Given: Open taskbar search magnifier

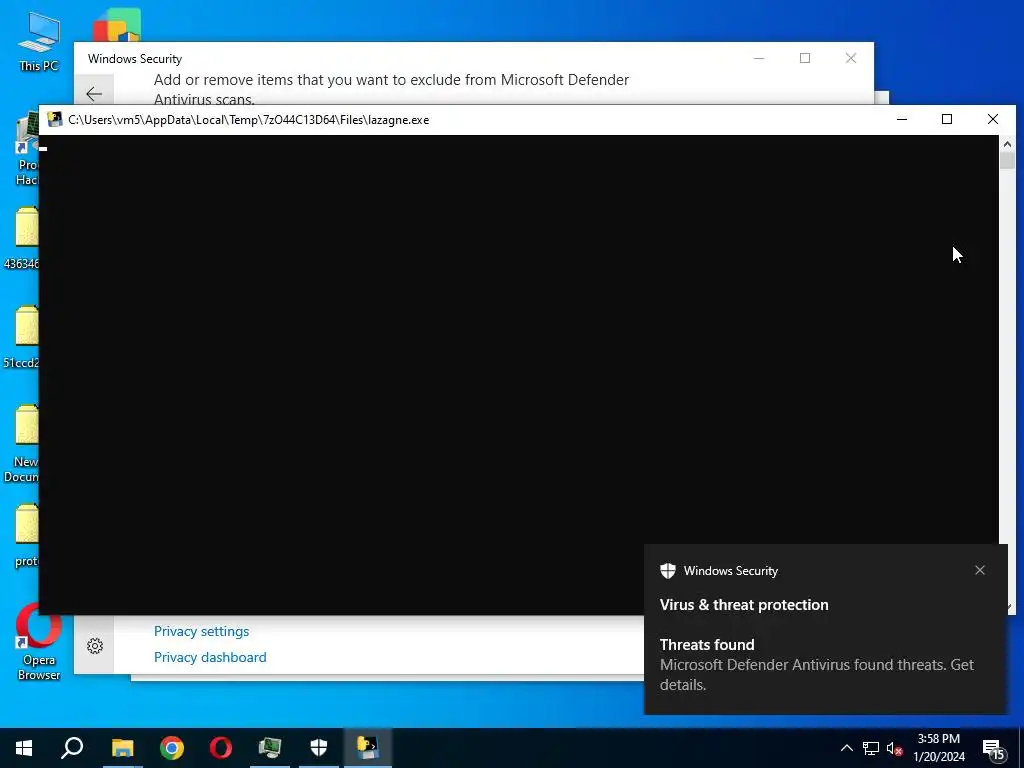Looking at the screenshot, I should (72, 748).
